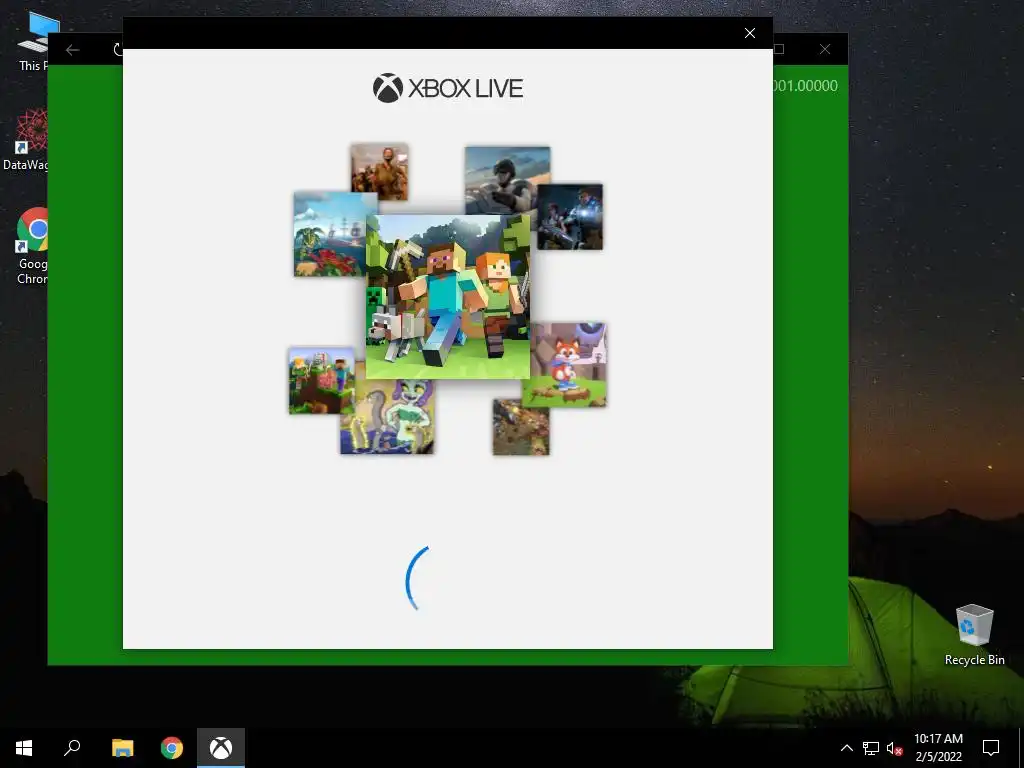Close the Xbox Live sign-in dialog
Screen dimensions: 1024x768
[750, 33]
